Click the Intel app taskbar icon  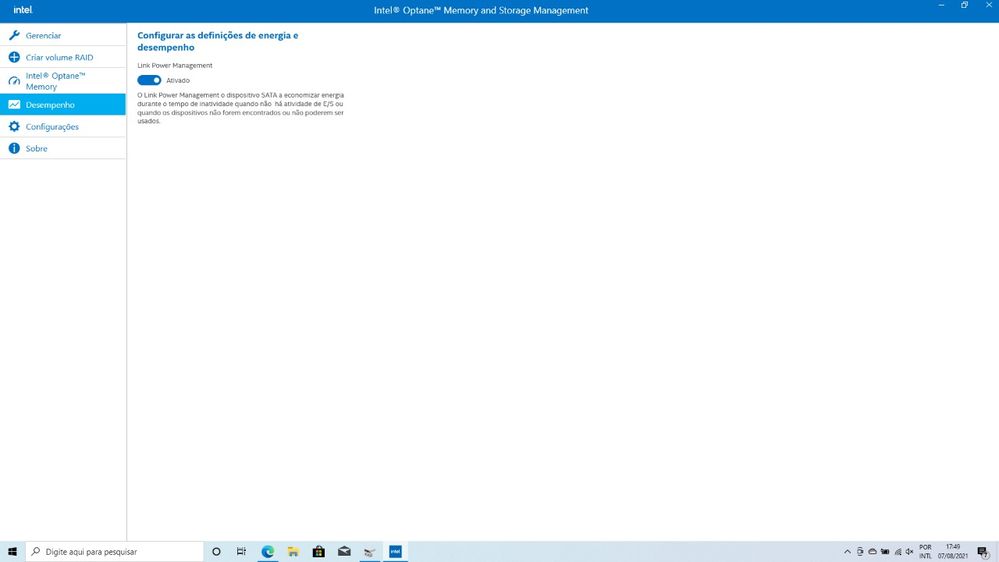pos(395,552)
